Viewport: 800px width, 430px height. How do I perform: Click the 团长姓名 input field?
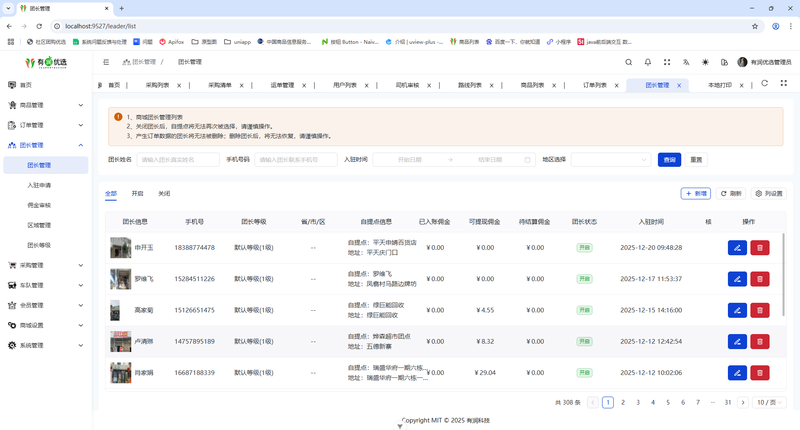pos(178,159)
